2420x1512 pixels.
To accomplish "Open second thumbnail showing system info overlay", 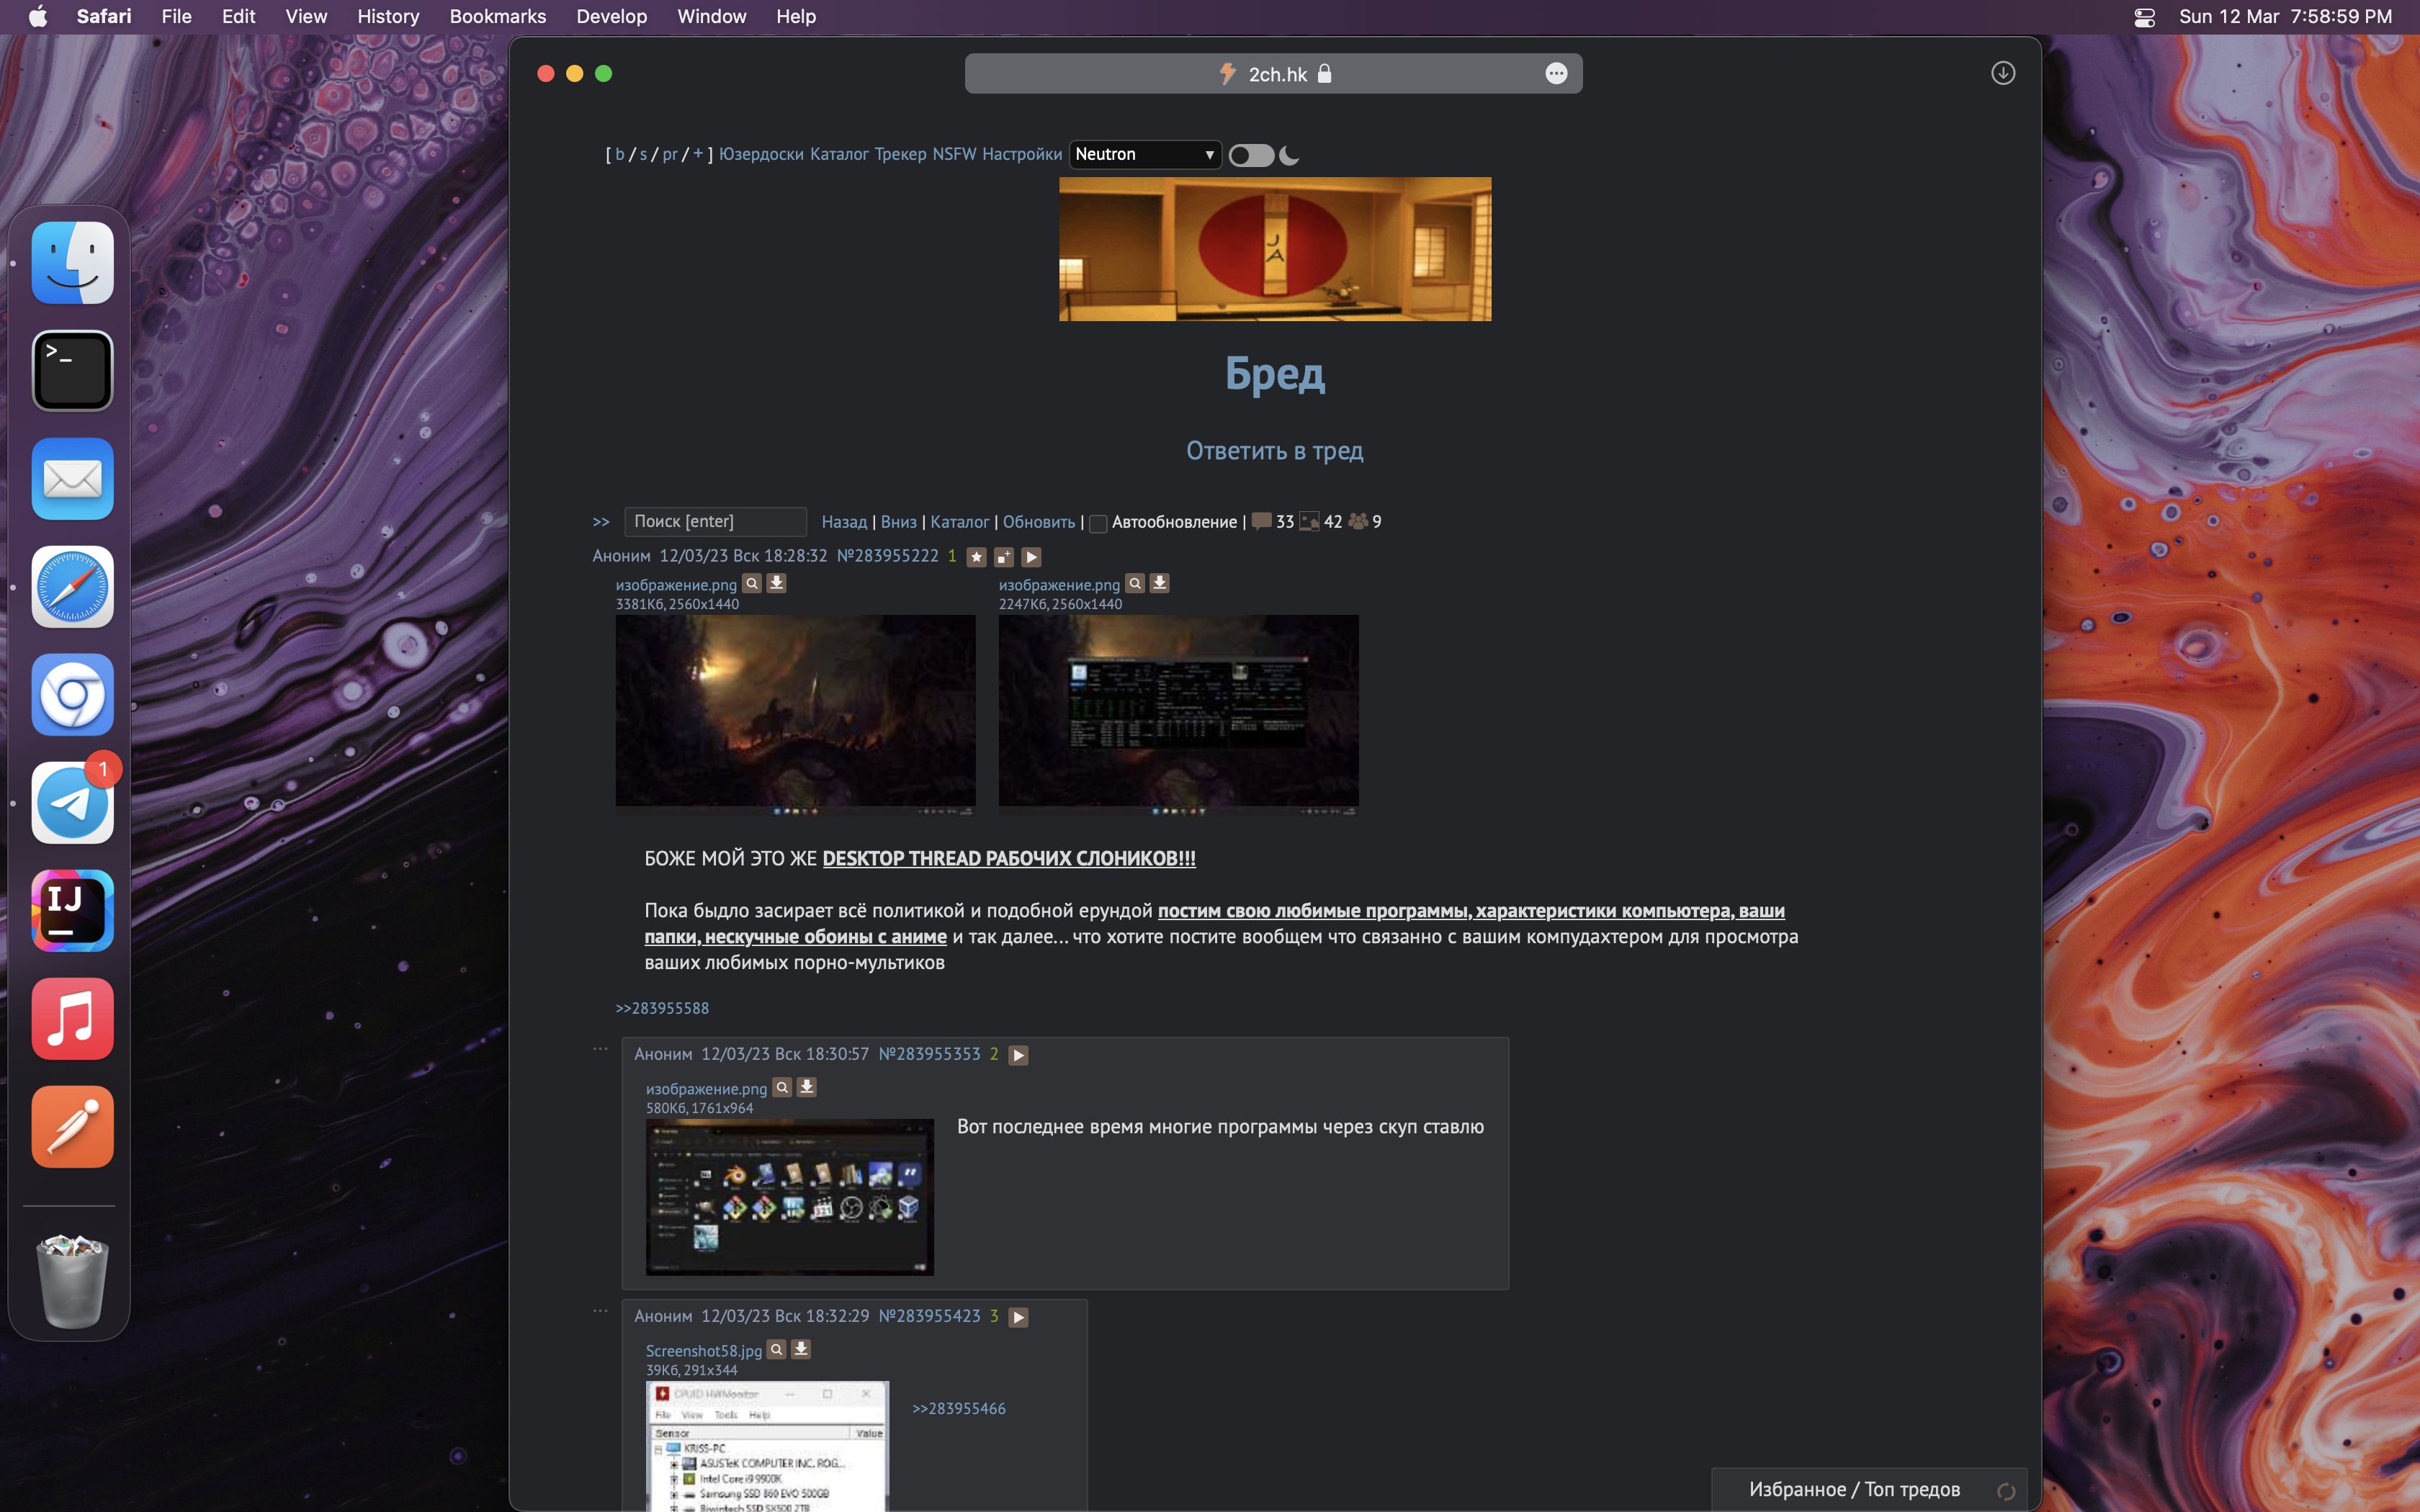I will pos(1178,715).
